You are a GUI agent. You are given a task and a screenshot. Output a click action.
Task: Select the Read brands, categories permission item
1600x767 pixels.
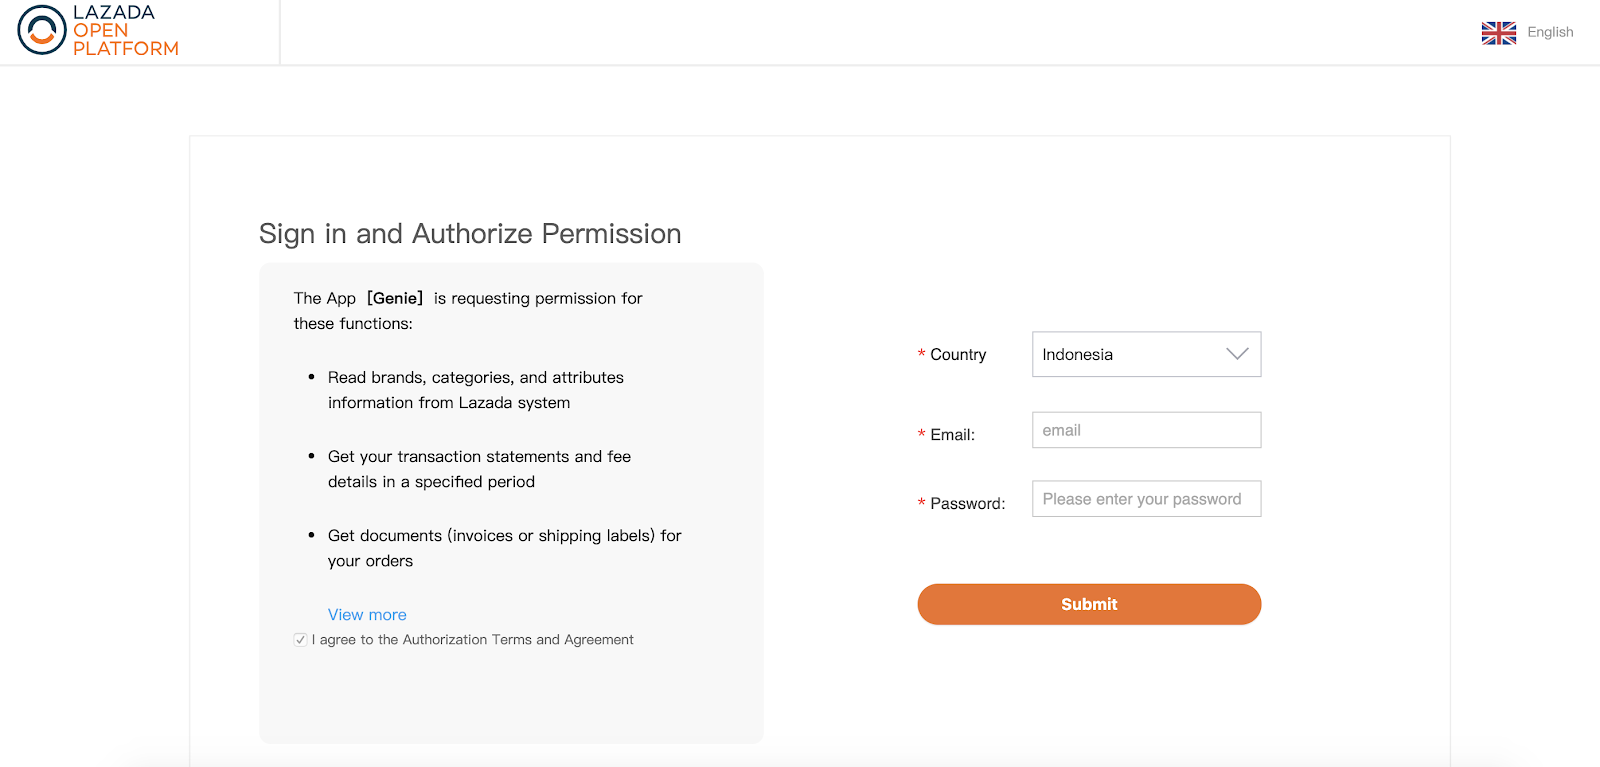pos(476,390)
